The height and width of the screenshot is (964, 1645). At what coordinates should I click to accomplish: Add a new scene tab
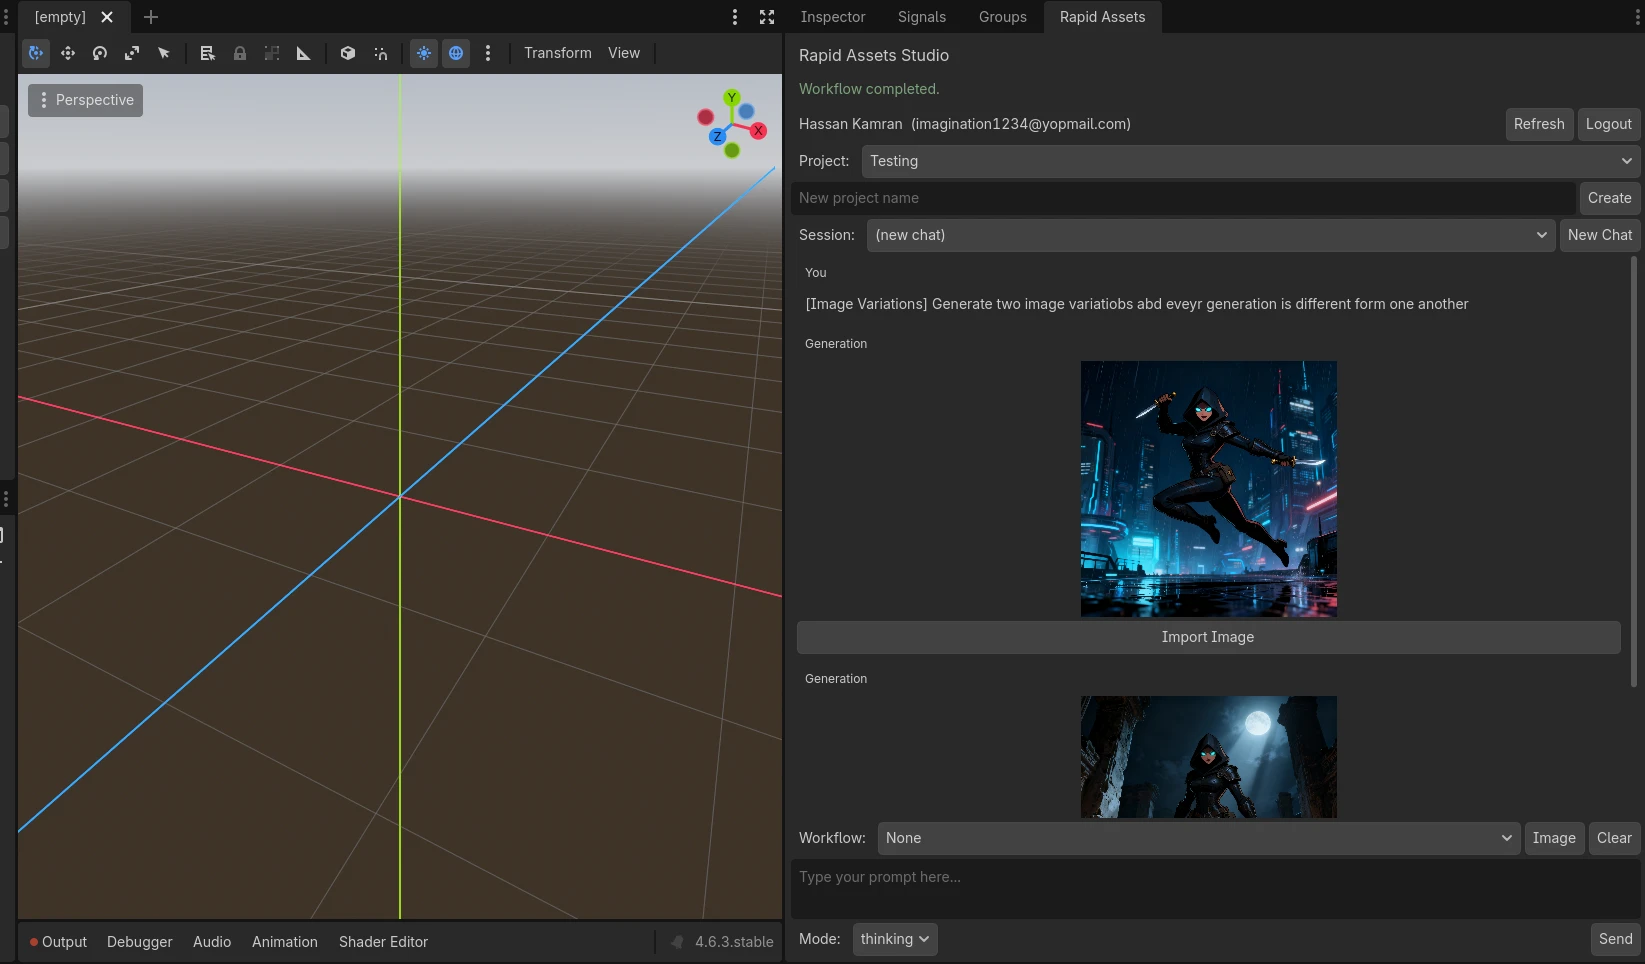(x=151, y=17)
